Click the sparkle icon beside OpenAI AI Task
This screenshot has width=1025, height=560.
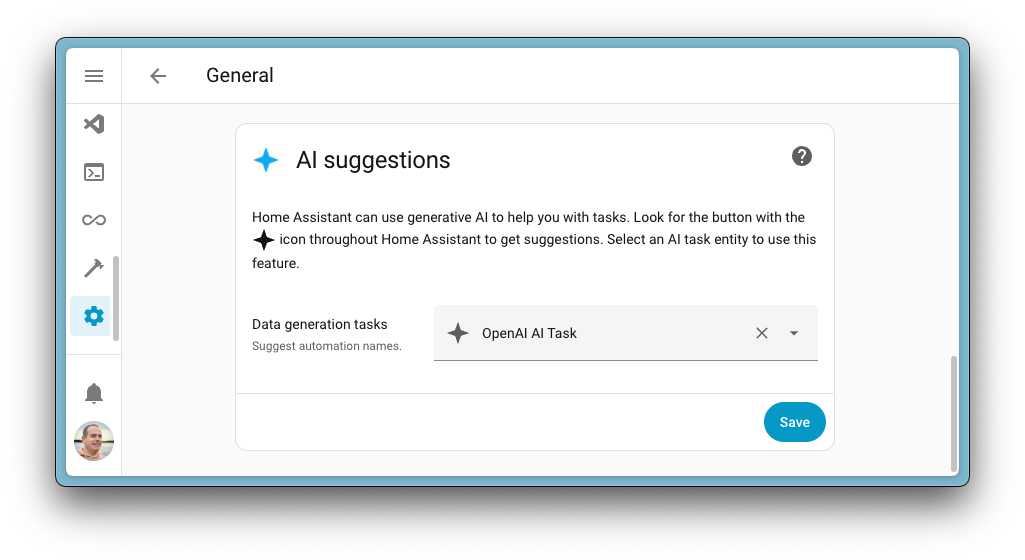tap(458, 333)
